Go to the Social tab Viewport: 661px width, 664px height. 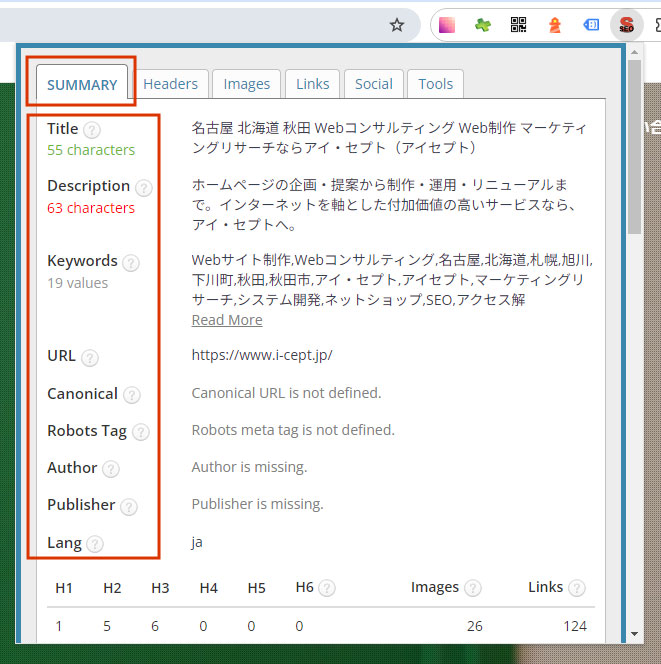[373, 84]
